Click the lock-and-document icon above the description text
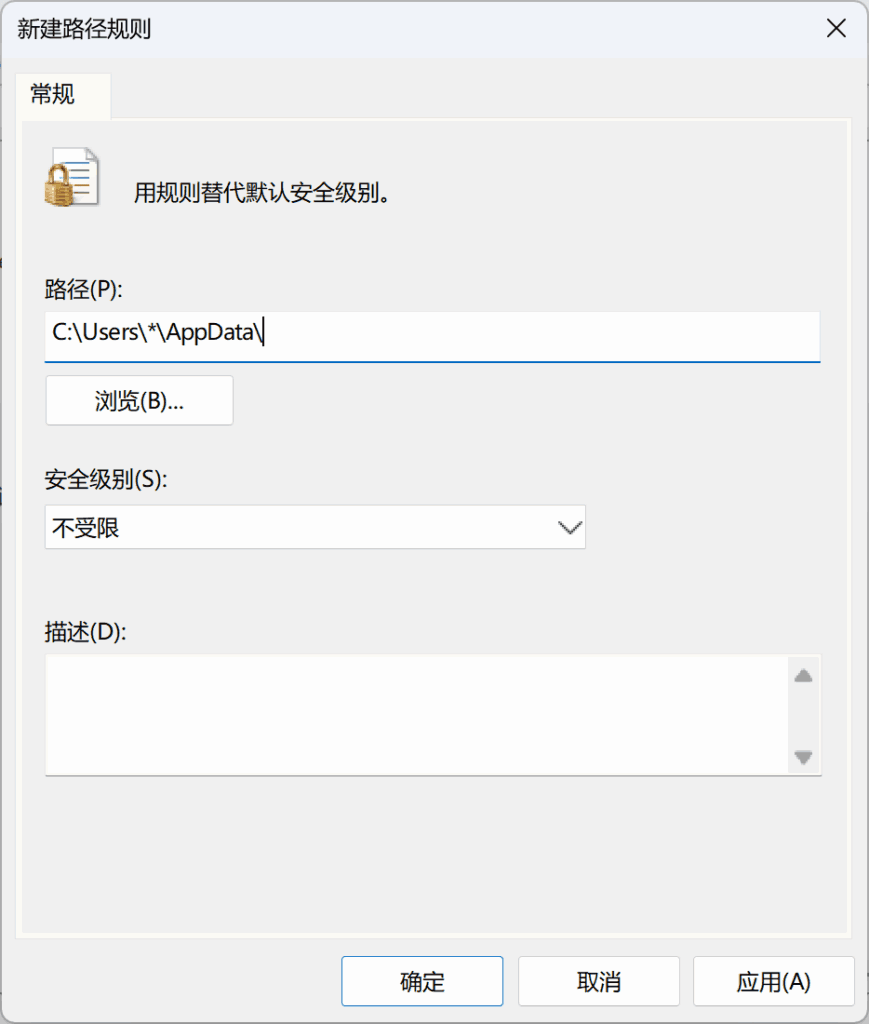 click(x=73, y=176)
